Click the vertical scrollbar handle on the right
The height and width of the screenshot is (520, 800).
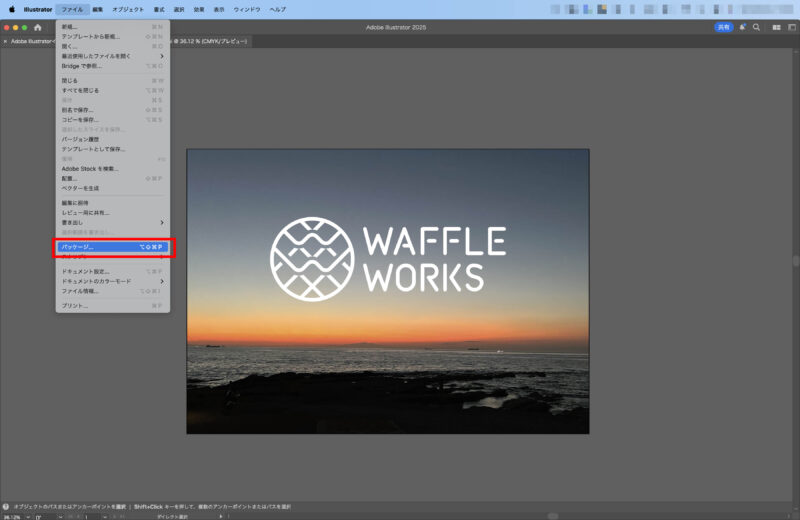click(796, 260)
